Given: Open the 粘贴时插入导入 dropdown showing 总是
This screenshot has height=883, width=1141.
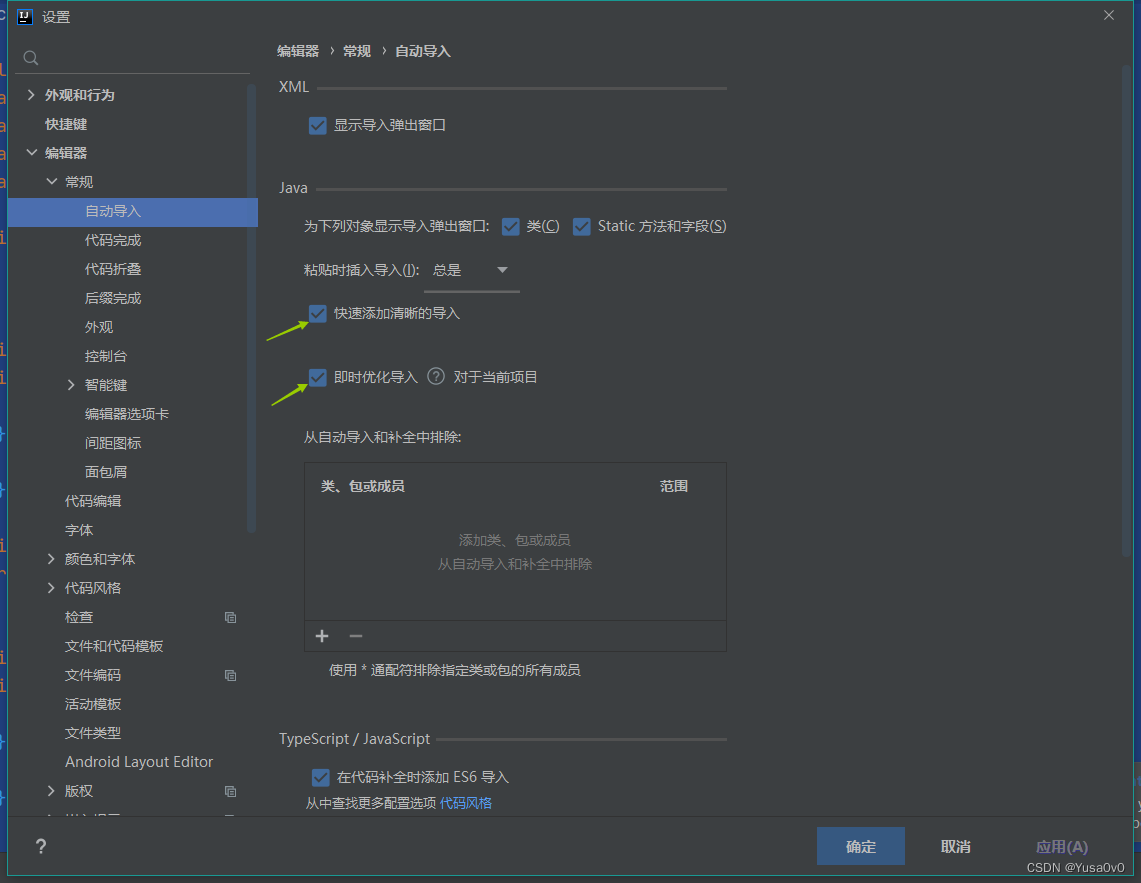Looking at the screenshot, I should (471, 270).
